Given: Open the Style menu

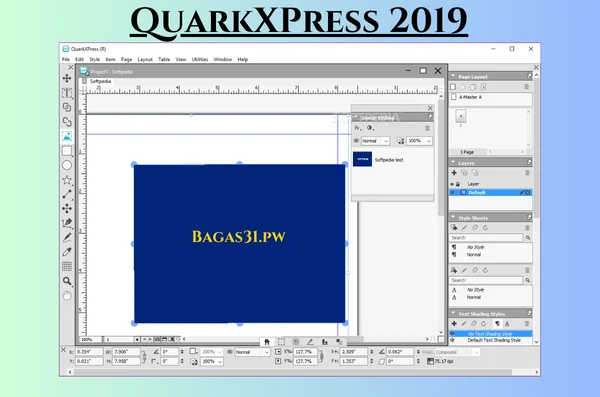Looking at the screenshot, I should pyautogui.click(x=95, y=59).
